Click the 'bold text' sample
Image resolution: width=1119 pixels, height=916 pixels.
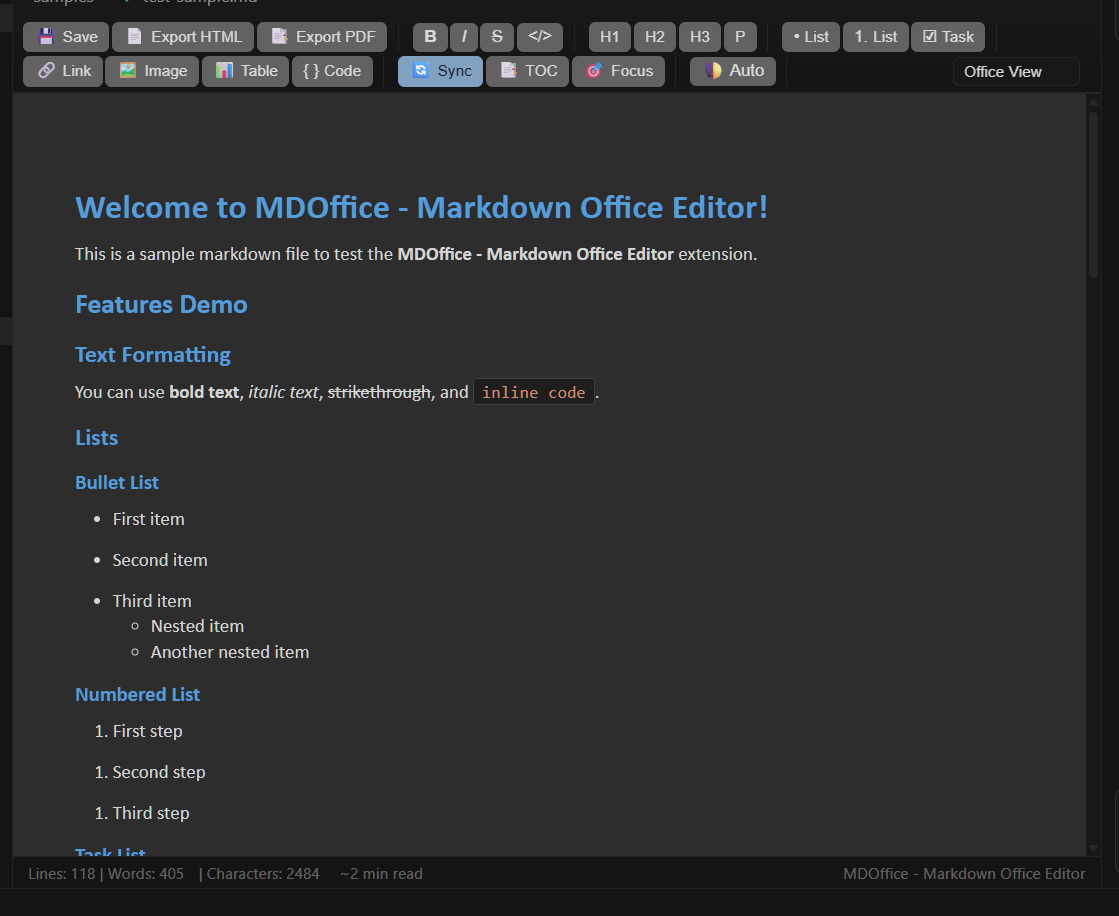204,392
